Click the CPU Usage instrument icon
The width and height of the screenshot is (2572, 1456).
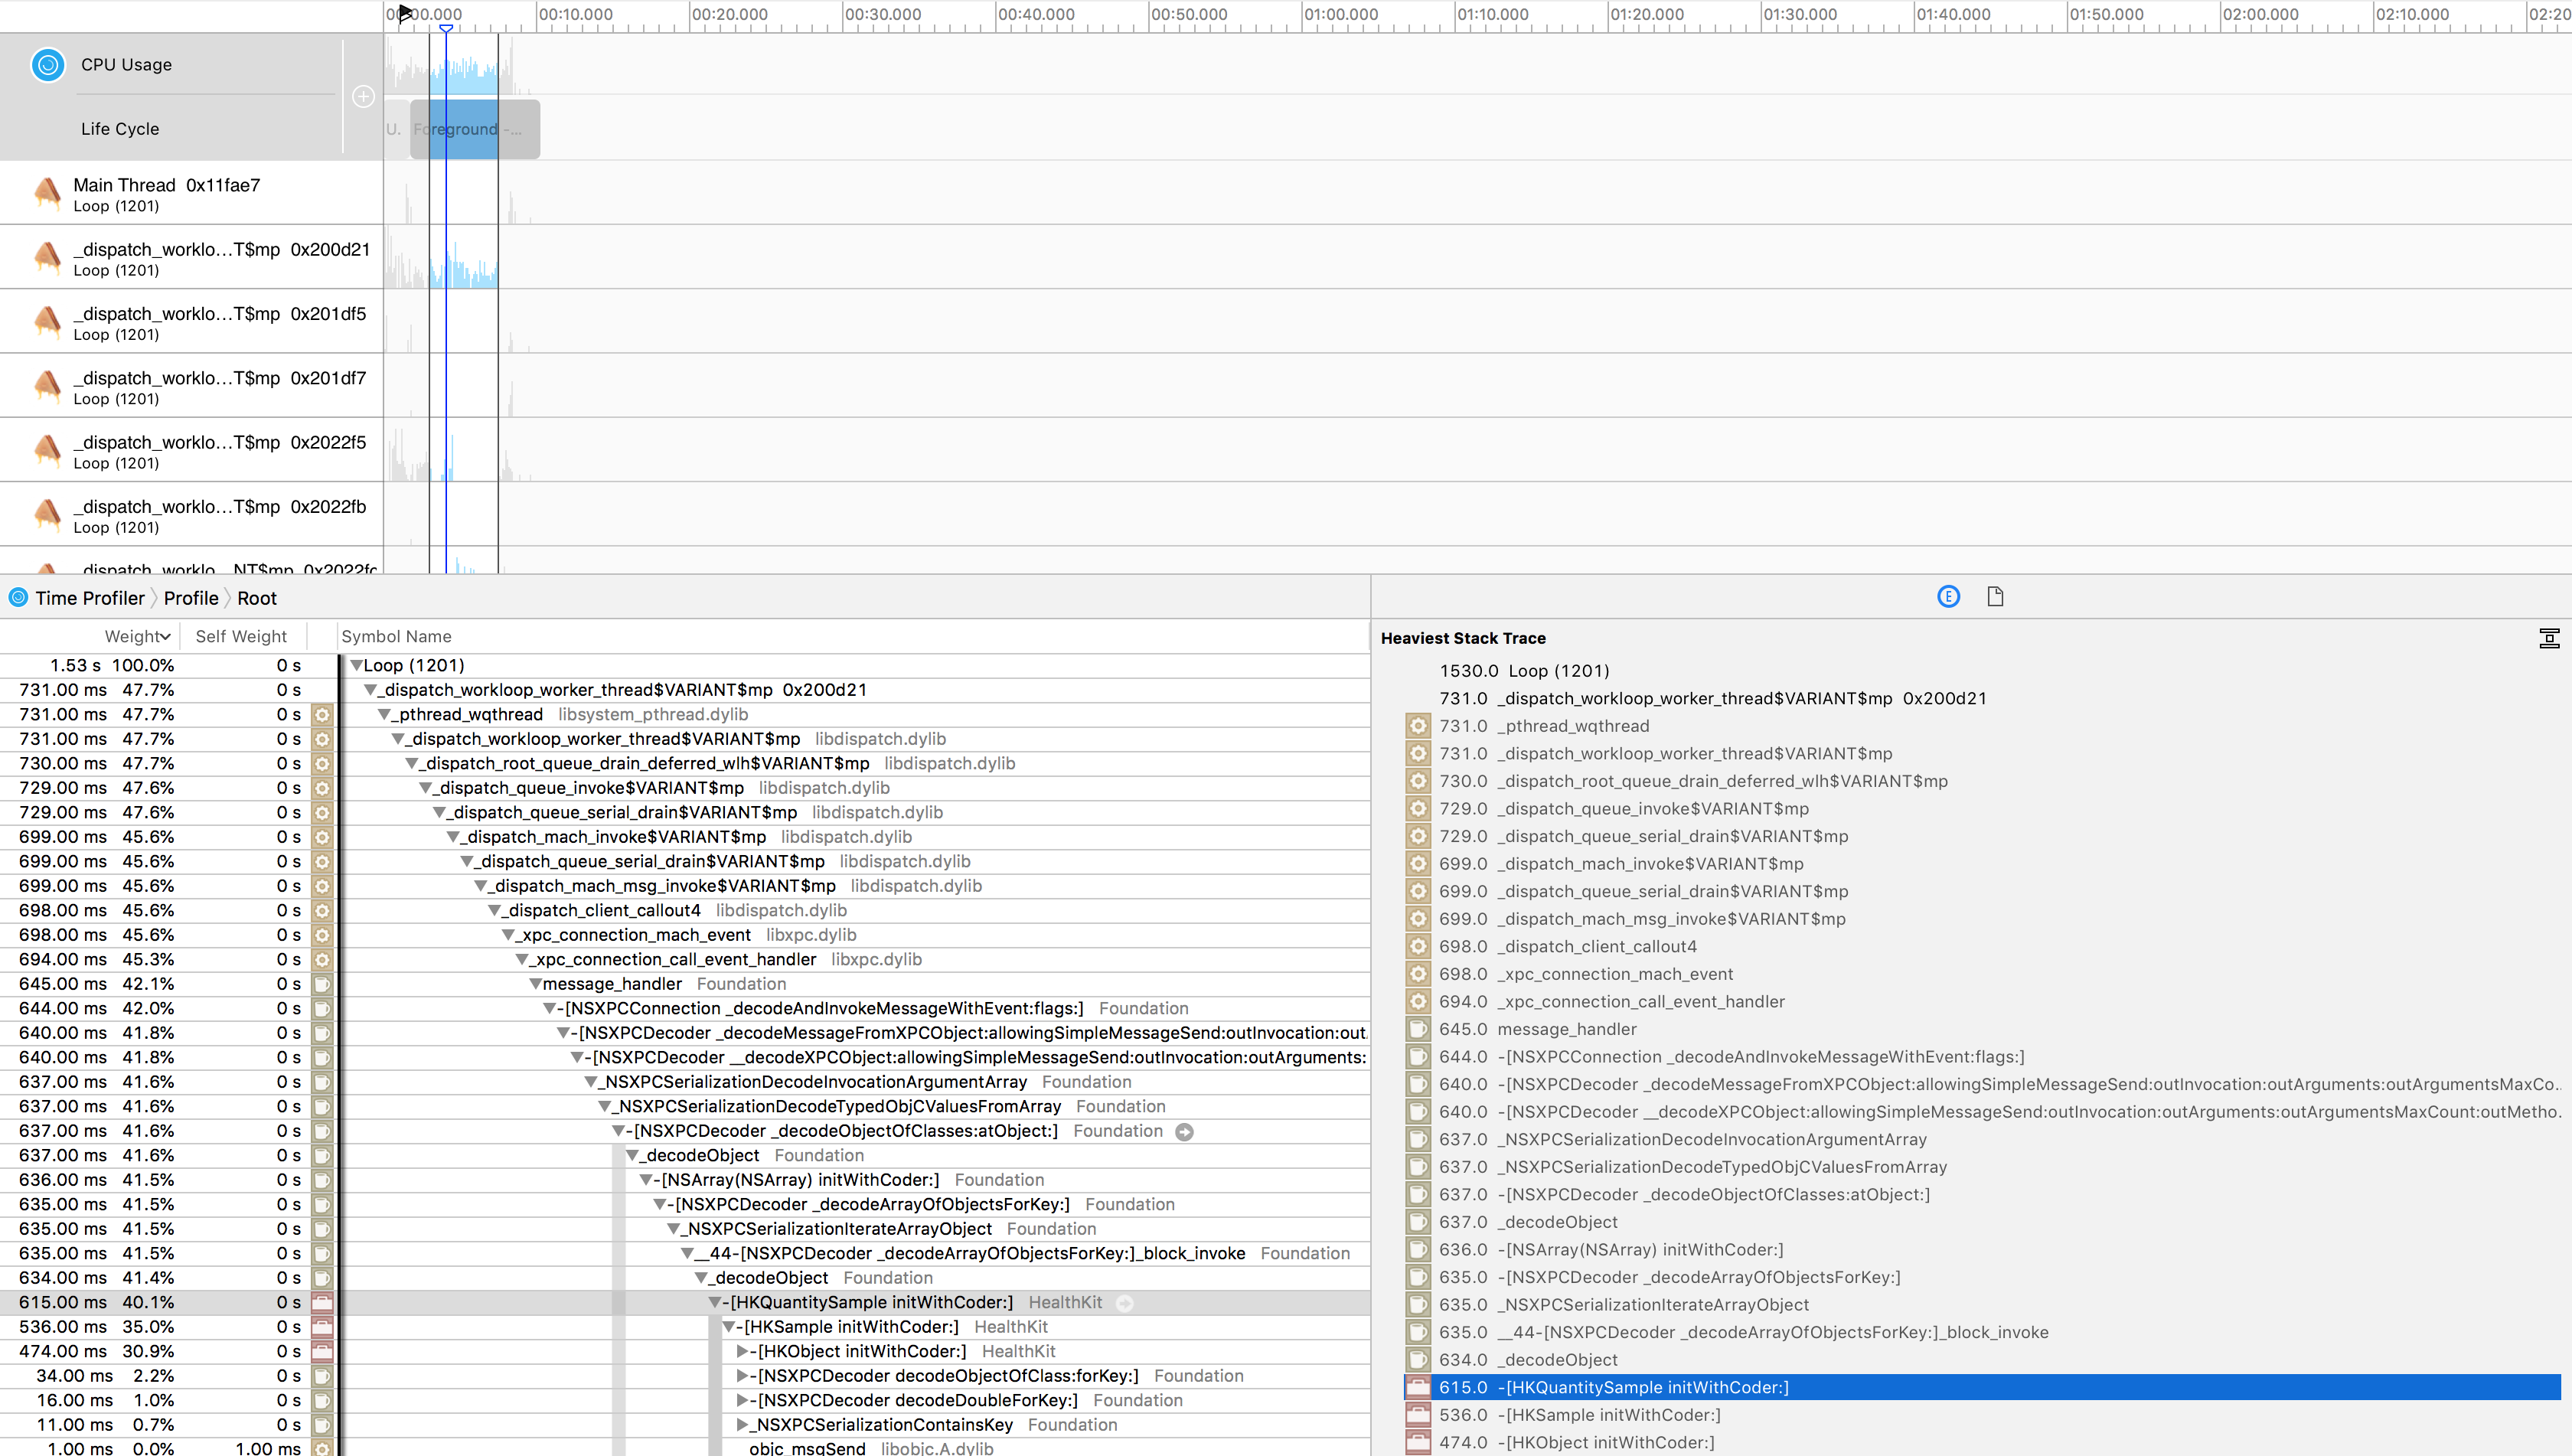(x=47, y=64)
